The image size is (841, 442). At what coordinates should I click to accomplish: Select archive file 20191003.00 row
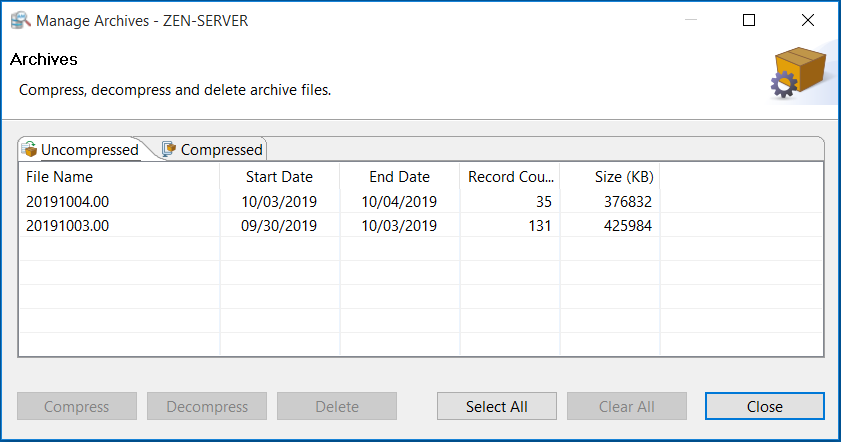(68, 225)
